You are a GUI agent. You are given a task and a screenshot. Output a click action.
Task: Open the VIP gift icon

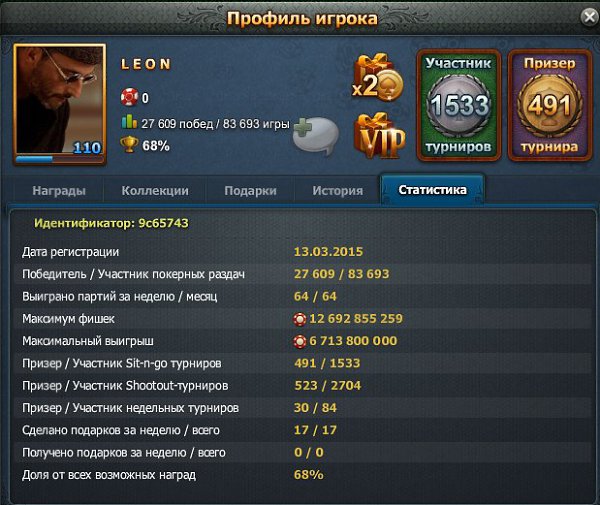click(x=380, y=136)
